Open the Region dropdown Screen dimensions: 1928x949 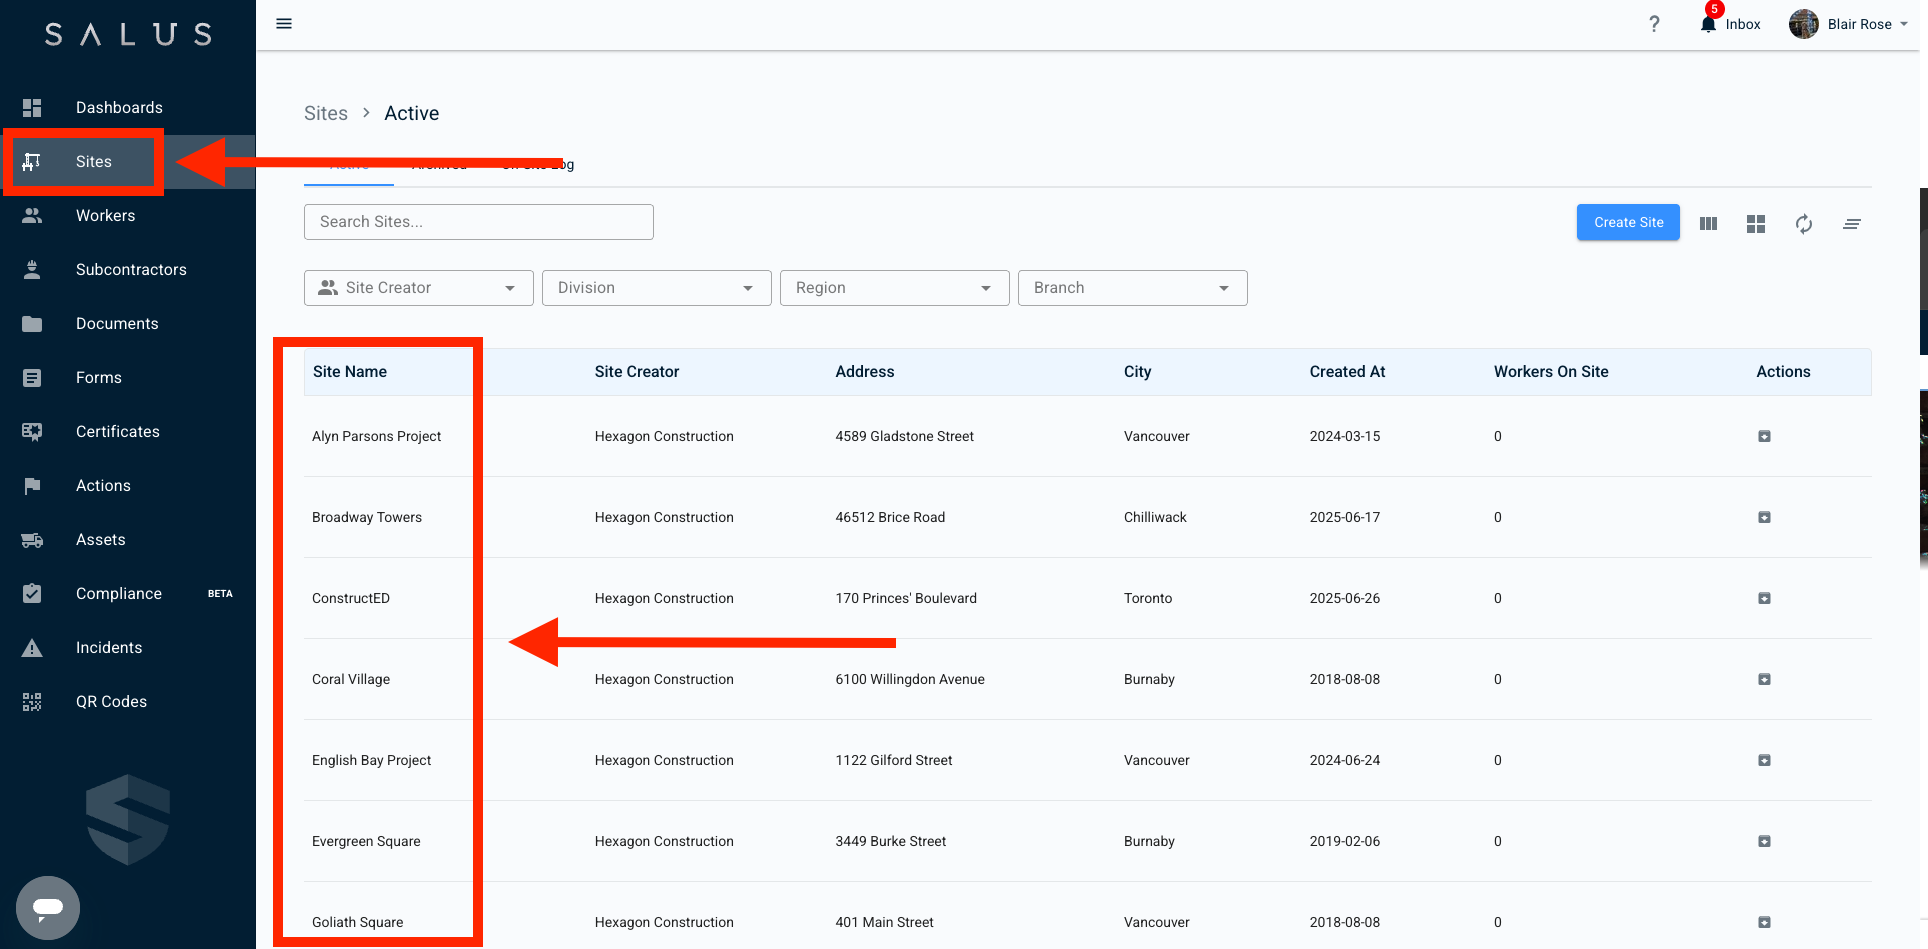tap(894, 288)
